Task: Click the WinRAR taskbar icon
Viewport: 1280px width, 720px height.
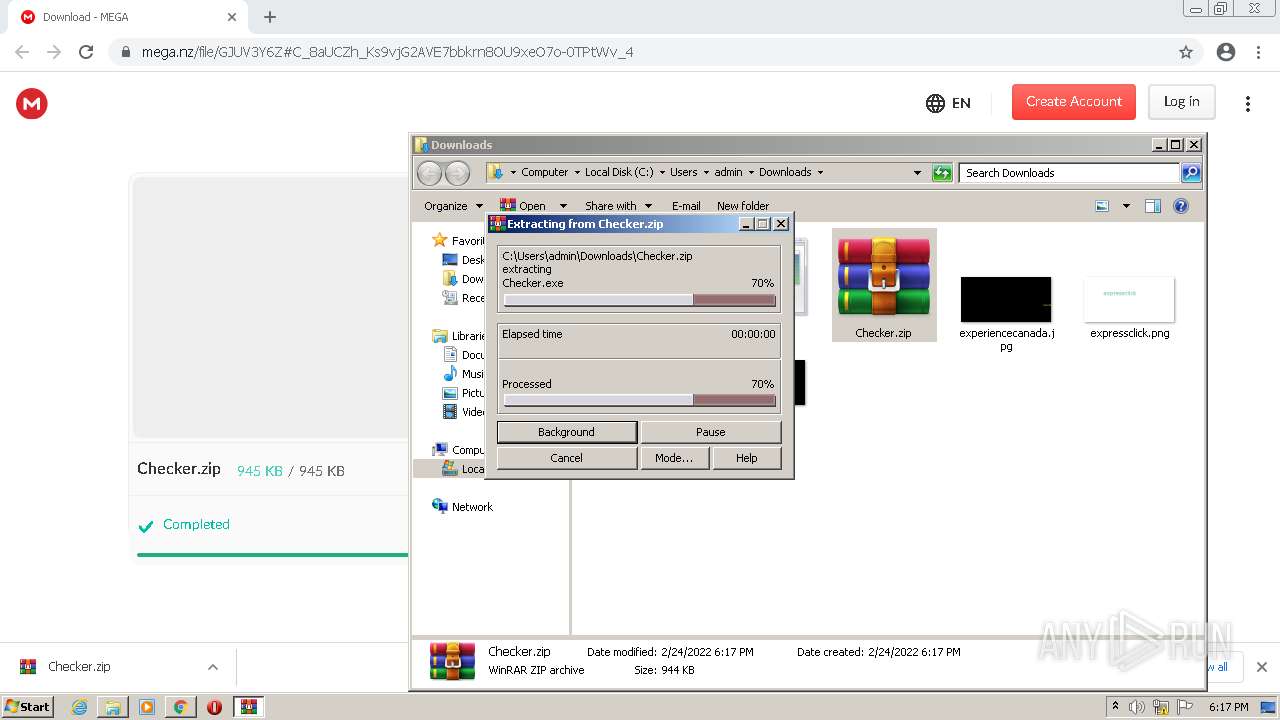Action: coord(249,706)
